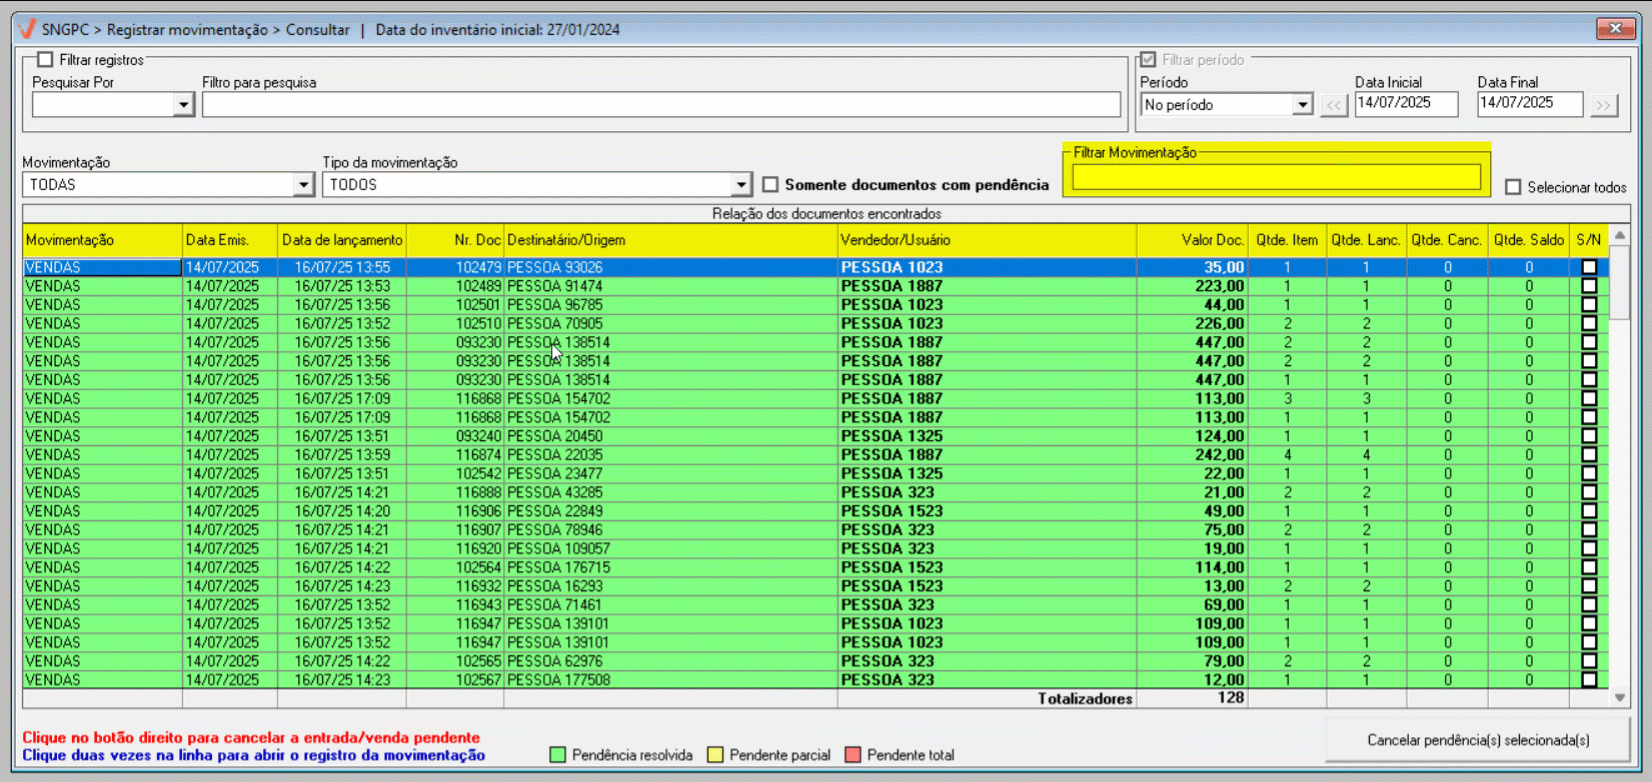Click the Destinatário/Origem column header
Viewport: 1652px width, 782px height.
670,240
